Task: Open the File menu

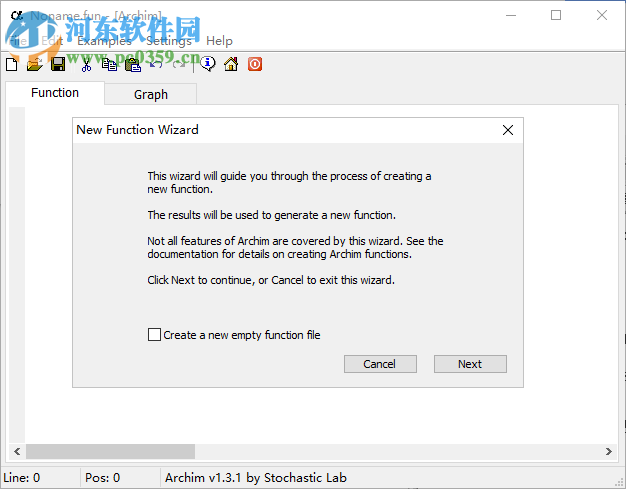Action: point(18,41)
